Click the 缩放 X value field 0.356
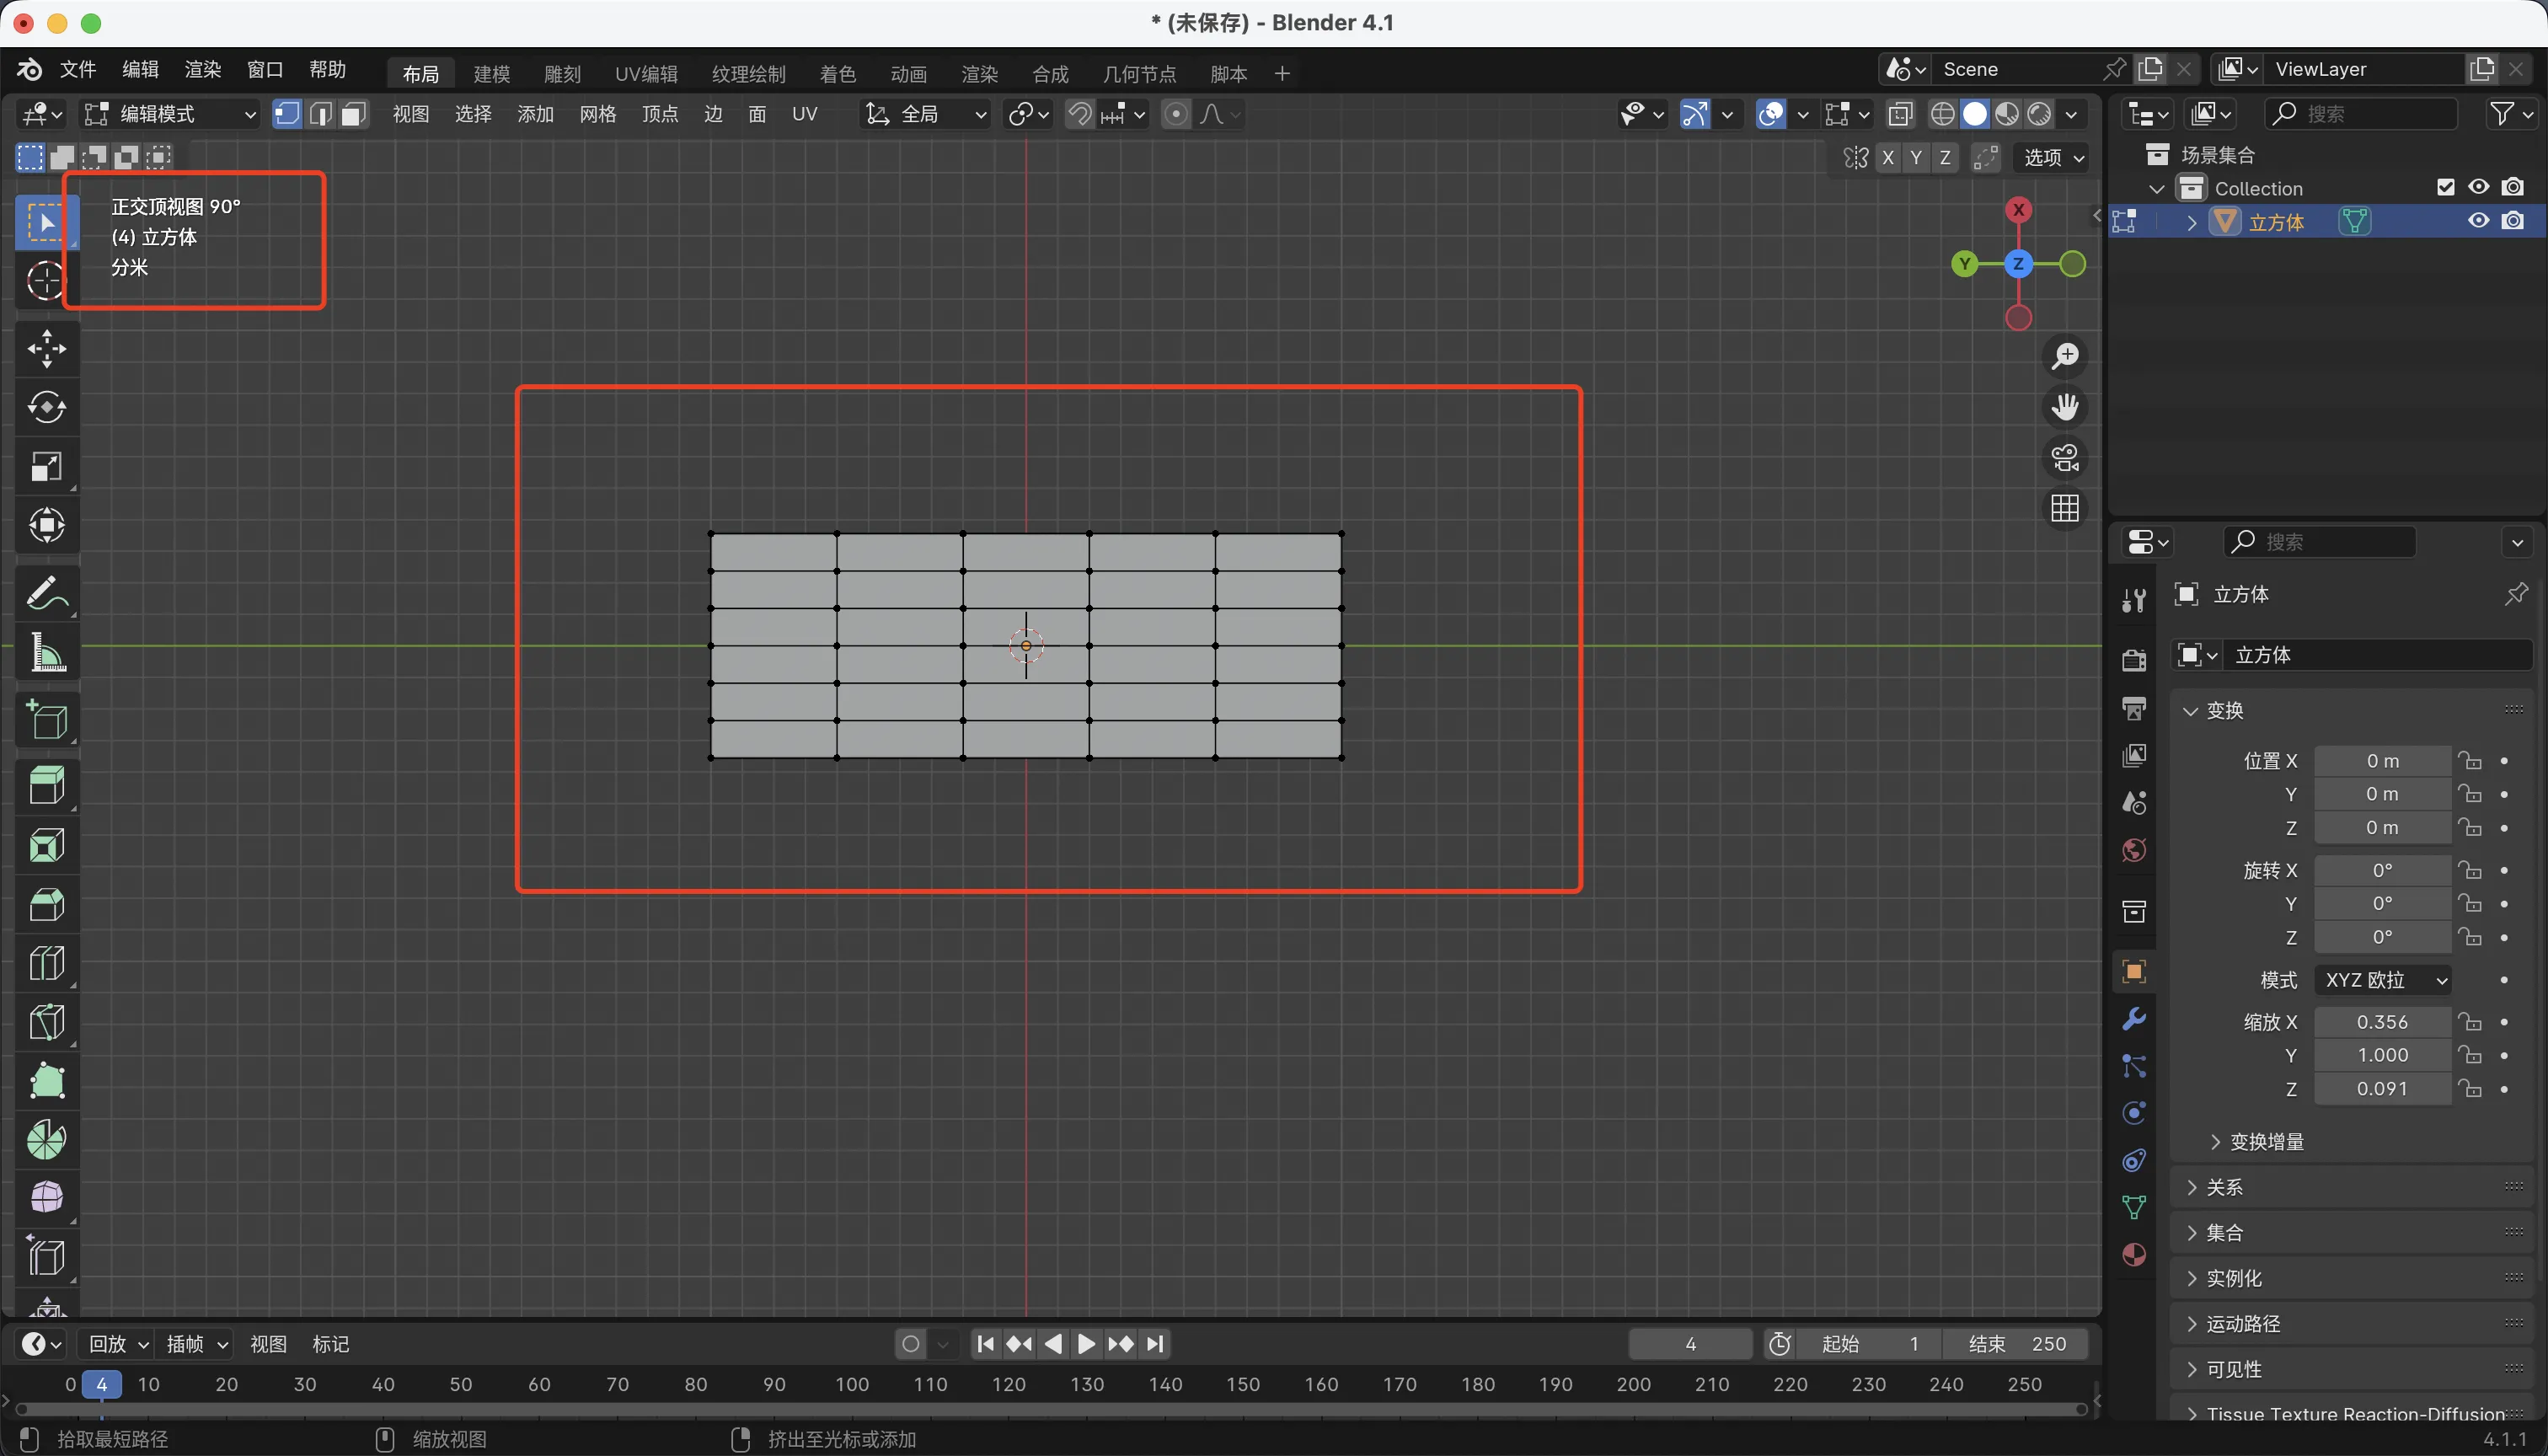The height and width of the screenshot is (1456, 2548). tap(2381, 1022)
